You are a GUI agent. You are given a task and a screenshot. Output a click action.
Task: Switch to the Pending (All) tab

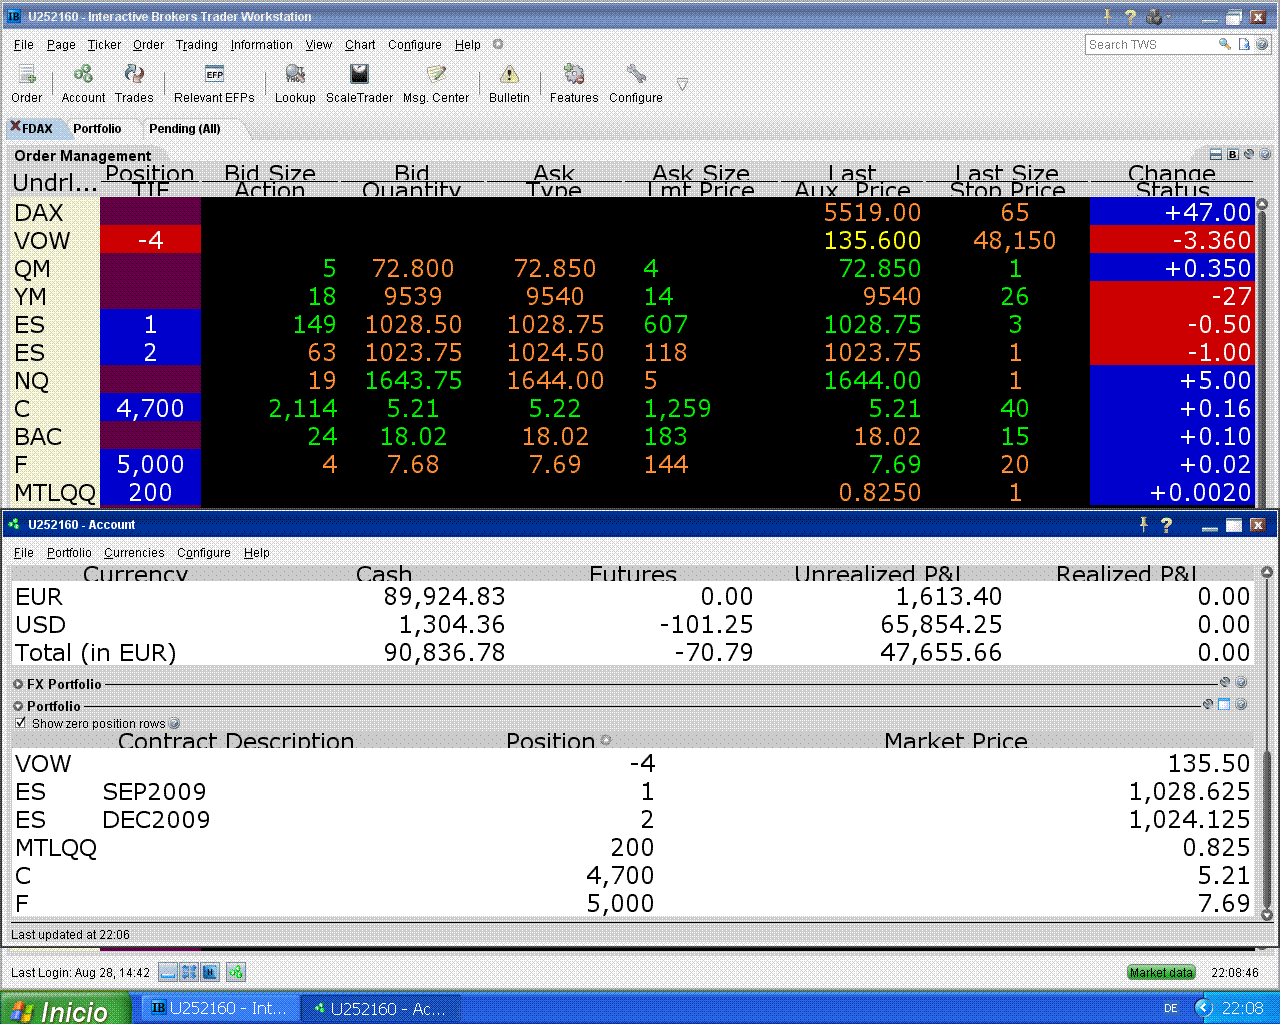click(x=184, y=129)
